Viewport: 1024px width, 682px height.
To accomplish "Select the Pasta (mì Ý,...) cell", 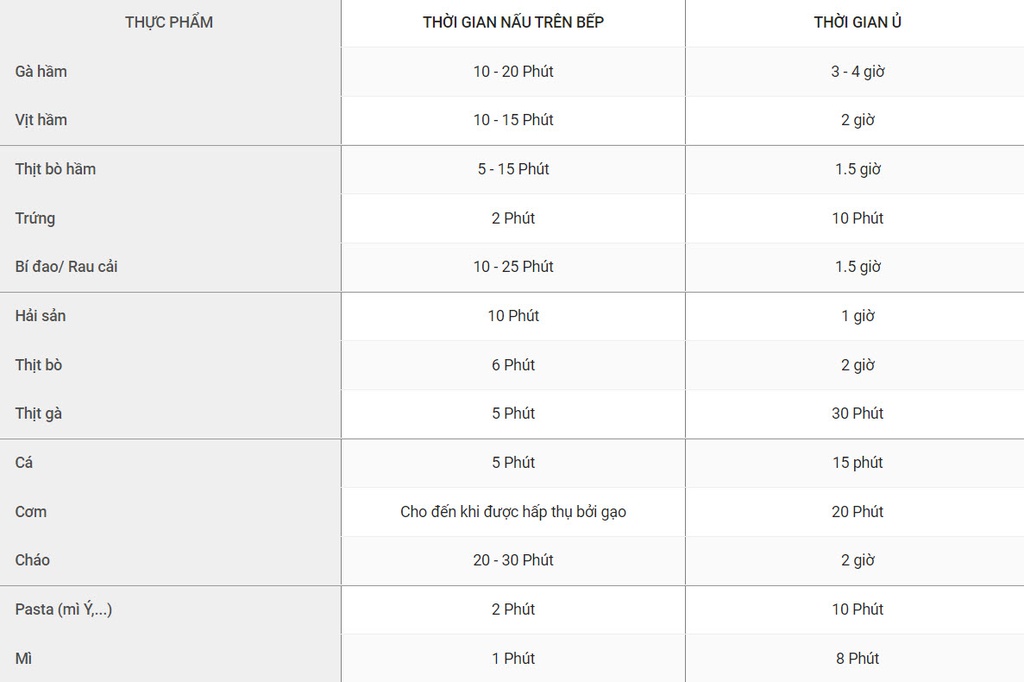I will (64, 609).
